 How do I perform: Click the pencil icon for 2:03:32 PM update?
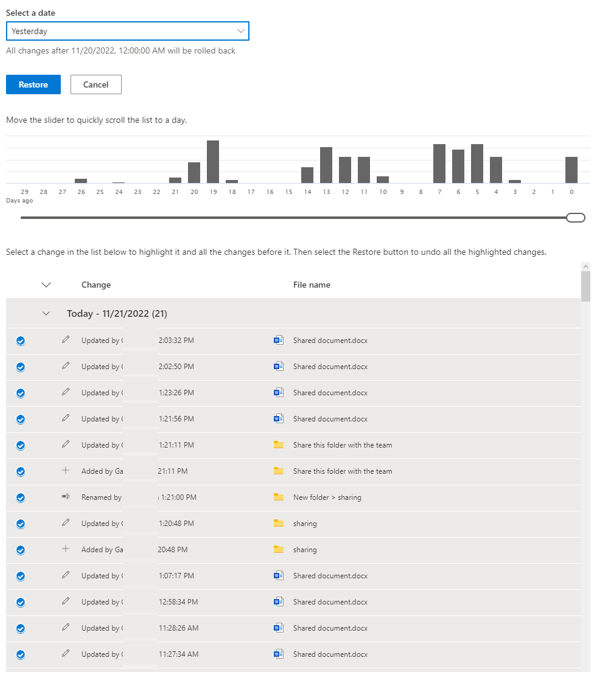tap(65, 339)
